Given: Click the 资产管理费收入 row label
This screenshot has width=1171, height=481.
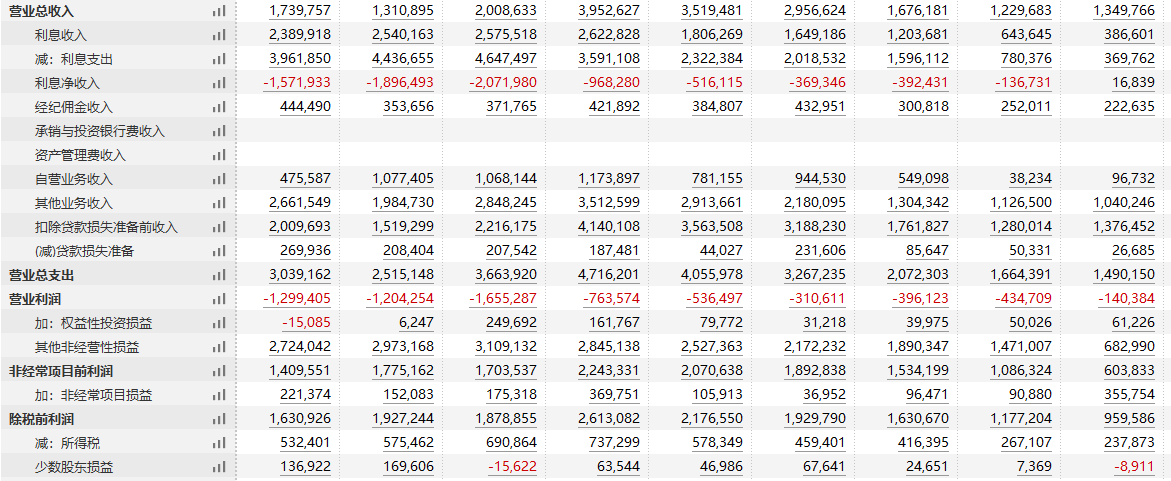Looking at the screenshot, I should click(x=81, y=155).
